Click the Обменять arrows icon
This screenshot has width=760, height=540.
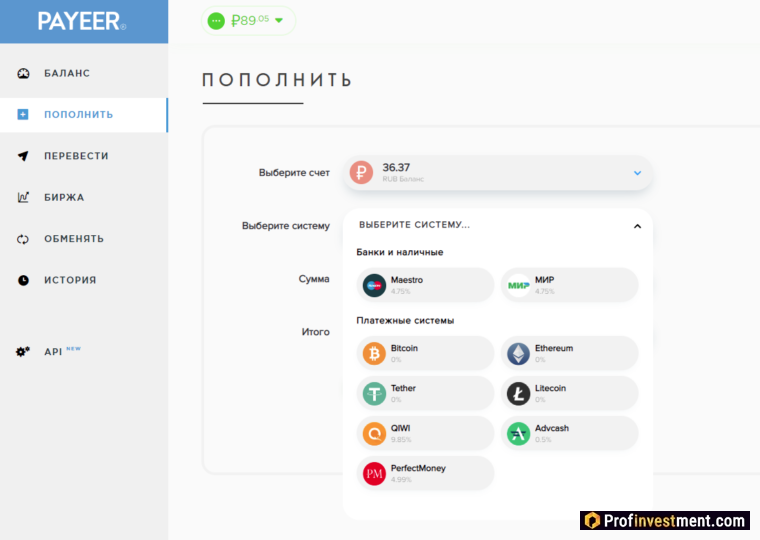pyautogui.click(x=23, y=239)
